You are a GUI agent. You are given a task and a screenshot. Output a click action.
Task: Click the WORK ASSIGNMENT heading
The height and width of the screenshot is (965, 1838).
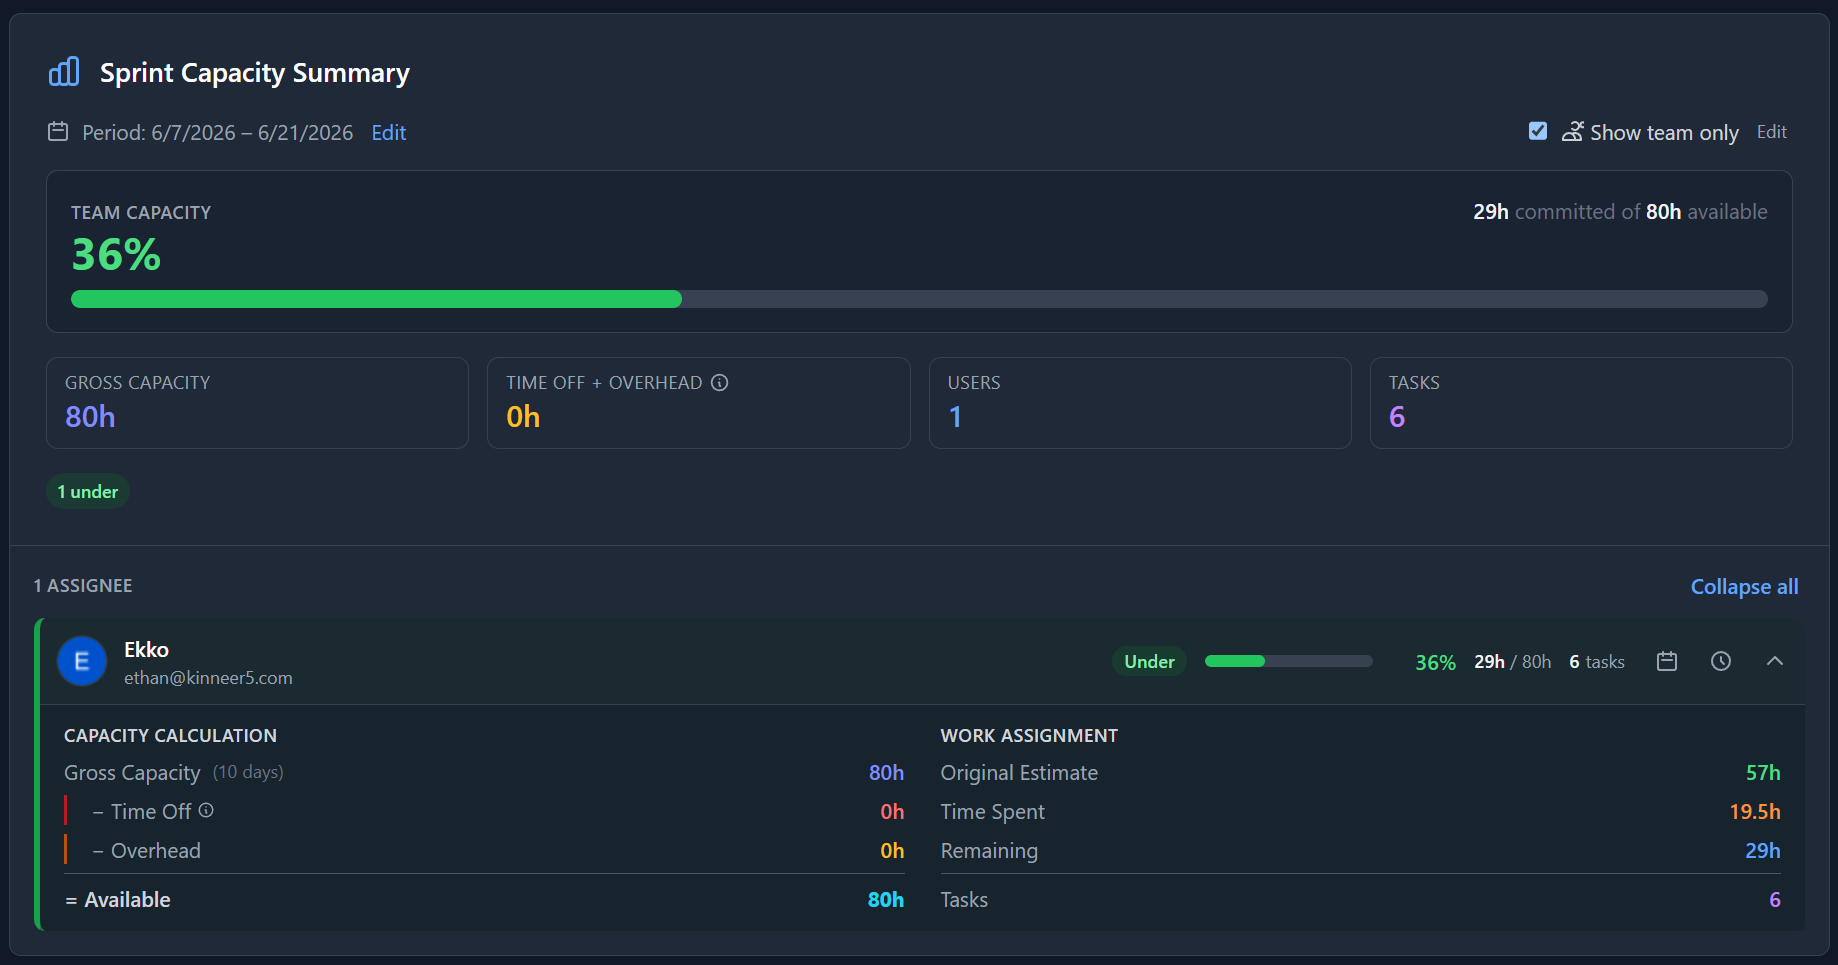[1029, 736]
